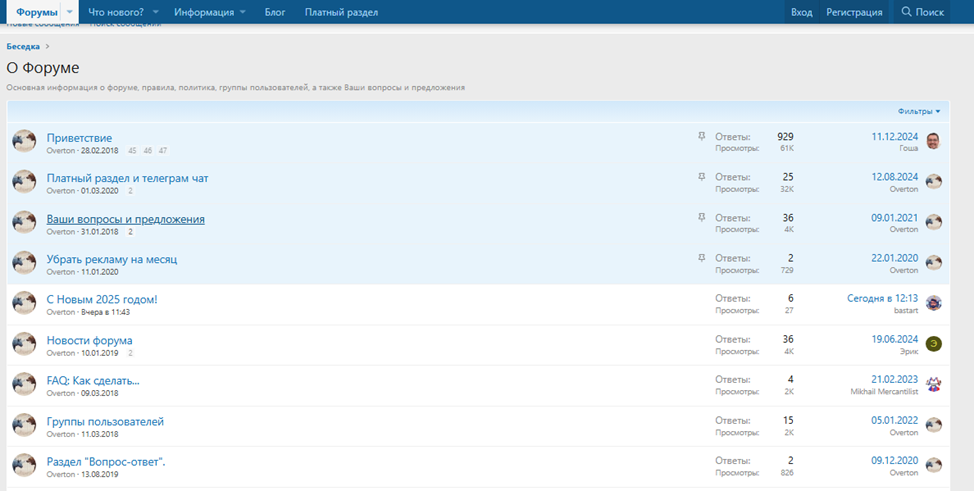Image resolution: width=974 pixels, height=491 pixels.
Task: Click the Беседка breadcrumb link
Action: click(x=23, y=46)
